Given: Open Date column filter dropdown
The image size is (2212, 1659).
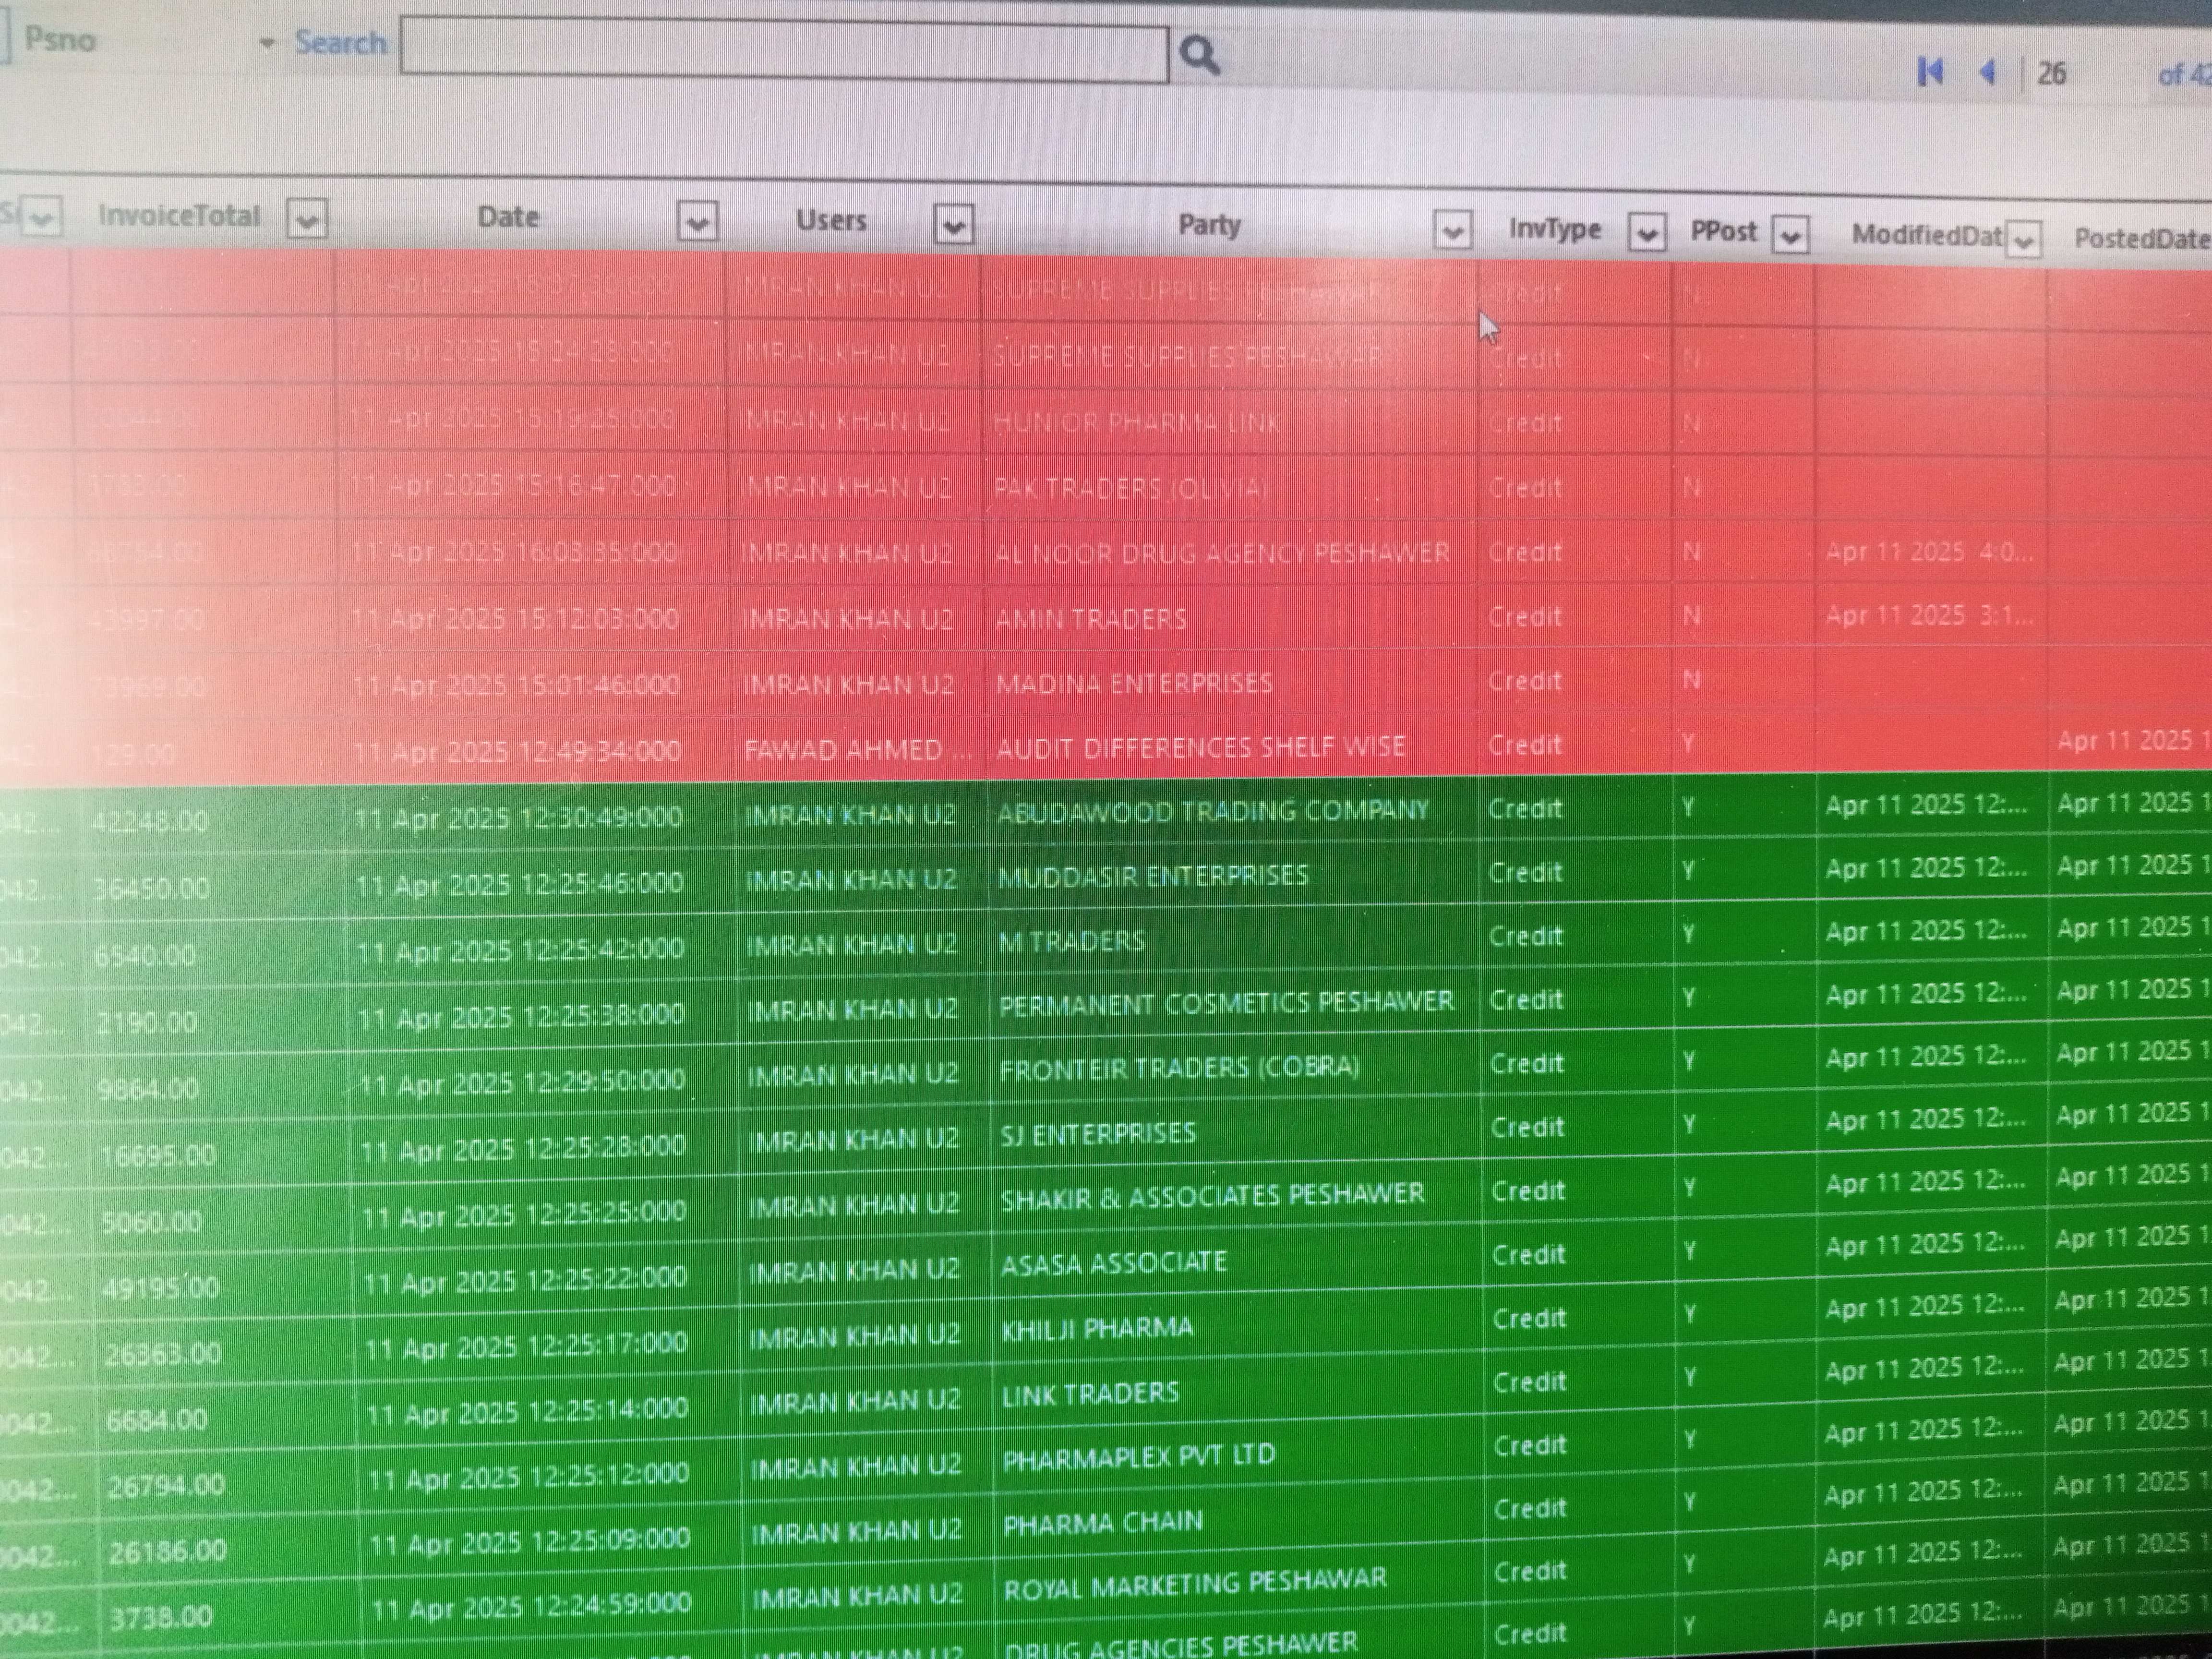Looking at the screenshot, I should [697, 221].
